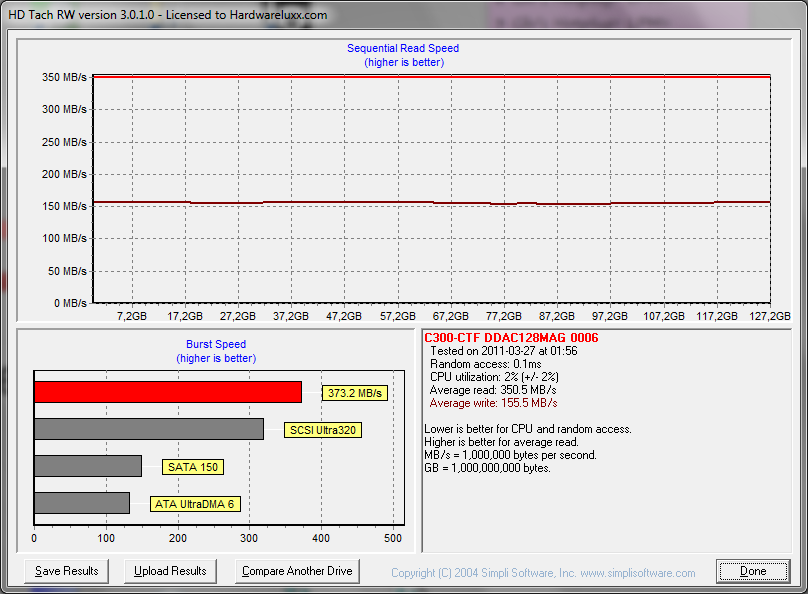Screen dimensions: 808x594
Task: Click the CPU utilization: 2% line
Action: [495, 377]
